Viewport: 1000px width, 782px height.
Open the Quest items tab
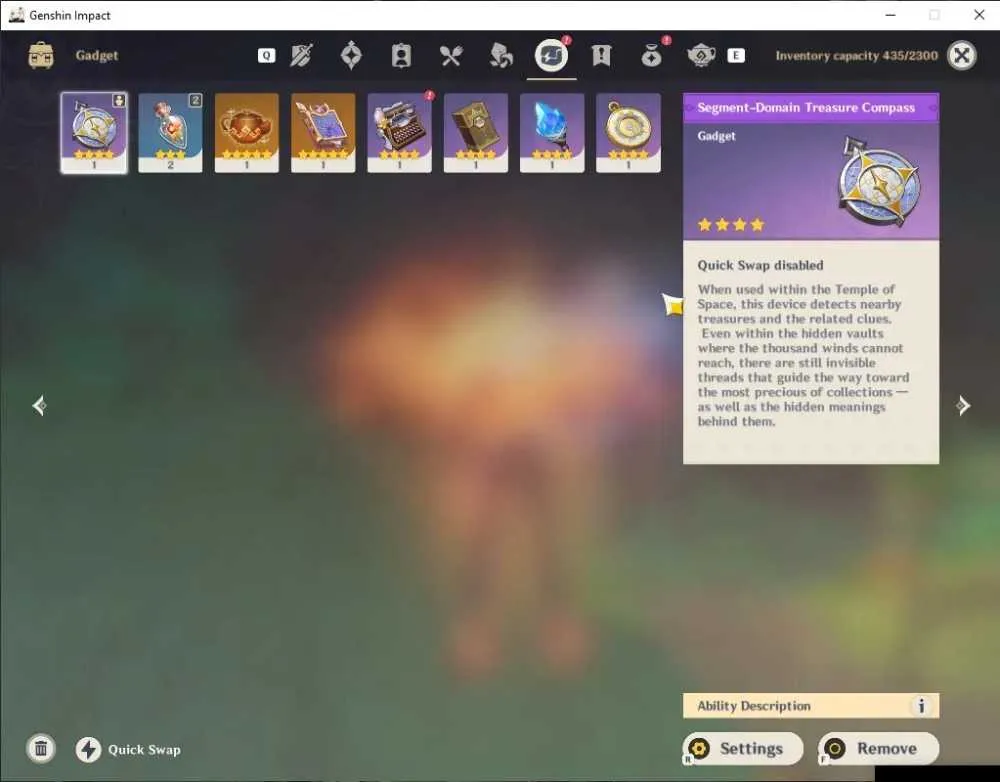tap(601, 56)
